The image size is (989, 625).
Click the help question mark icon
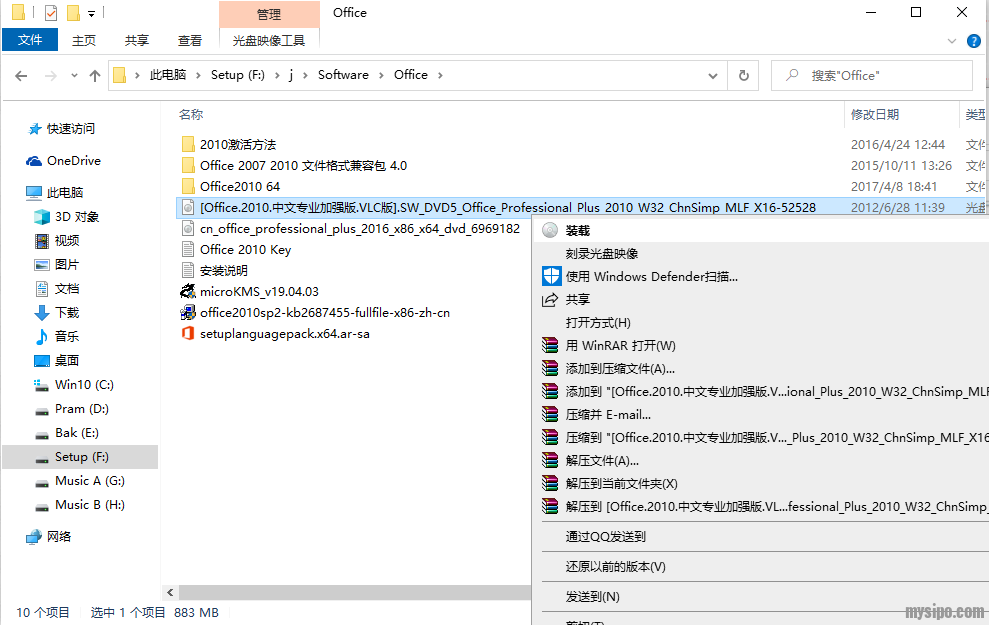pyautogui.click(x=973, y=41)
